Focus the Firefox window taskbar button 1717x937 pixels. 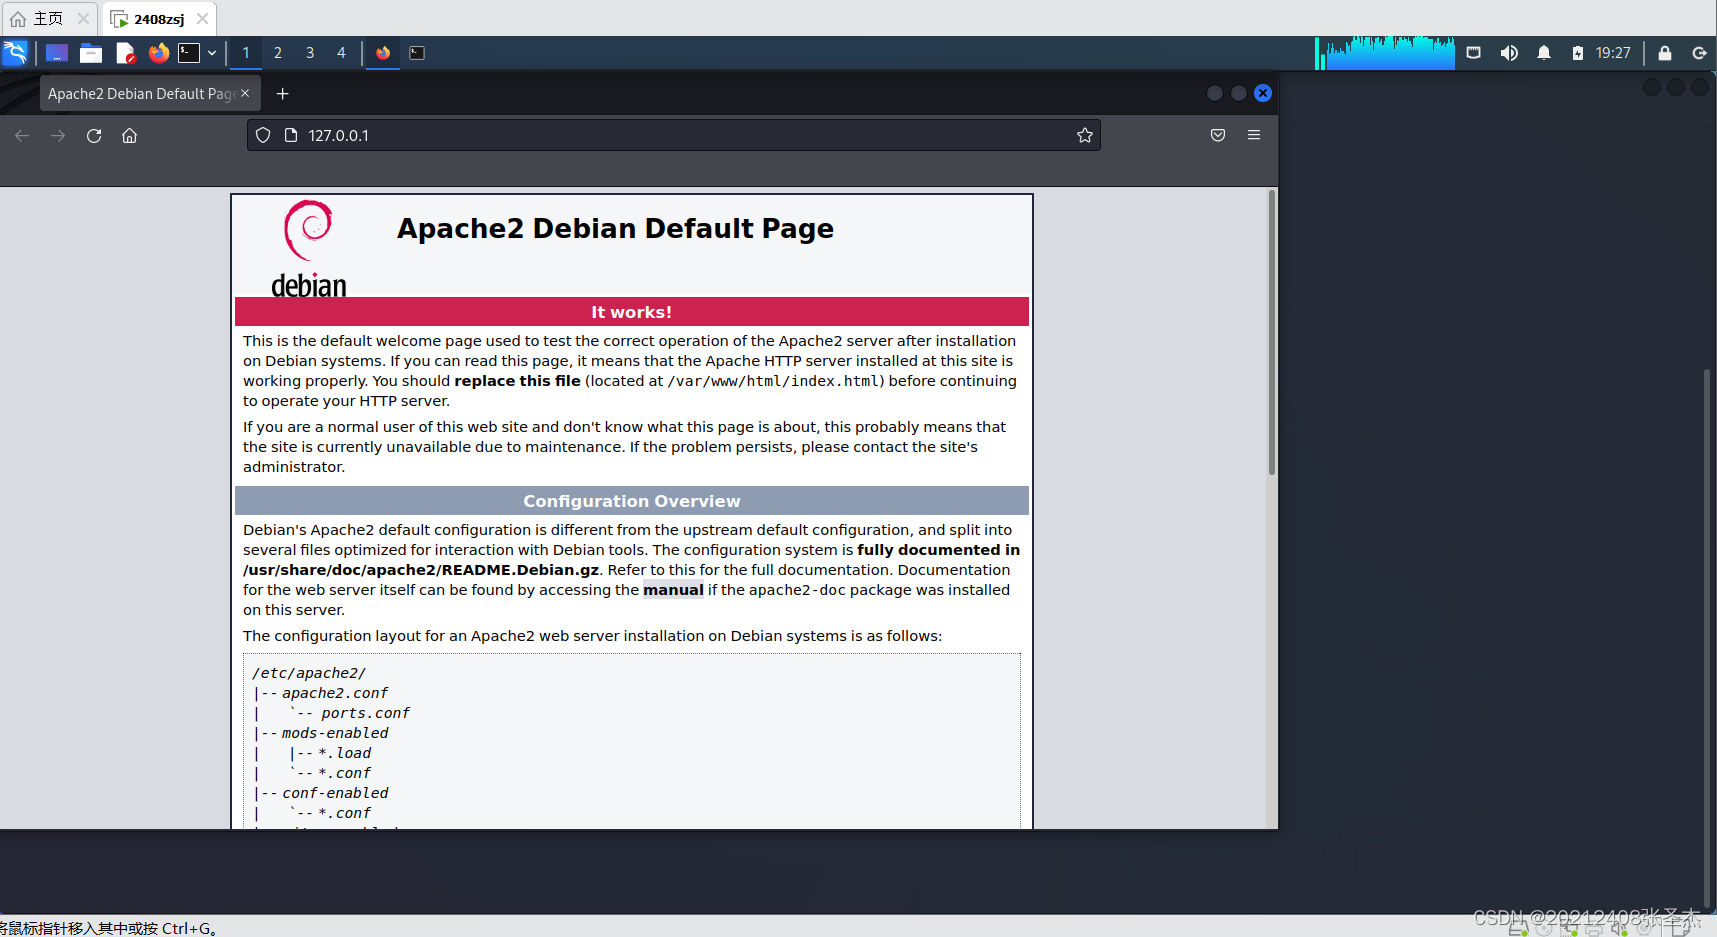click(383, 53)
